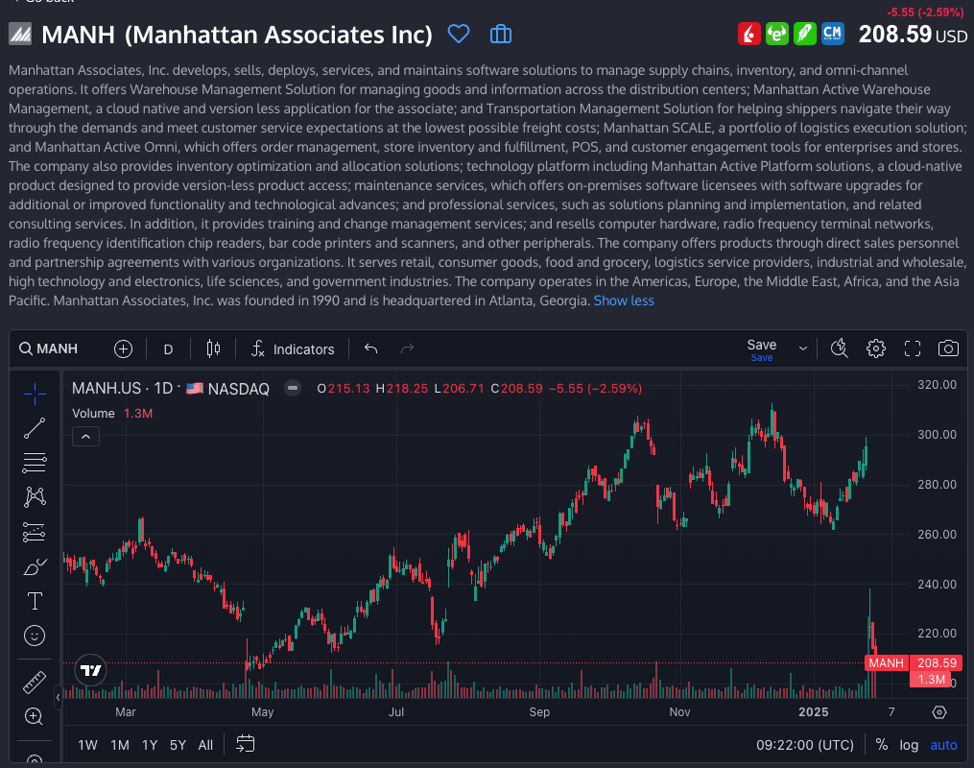Click the TradingView logo on chart
Viewport: 974px width, 768px height.
91,670
